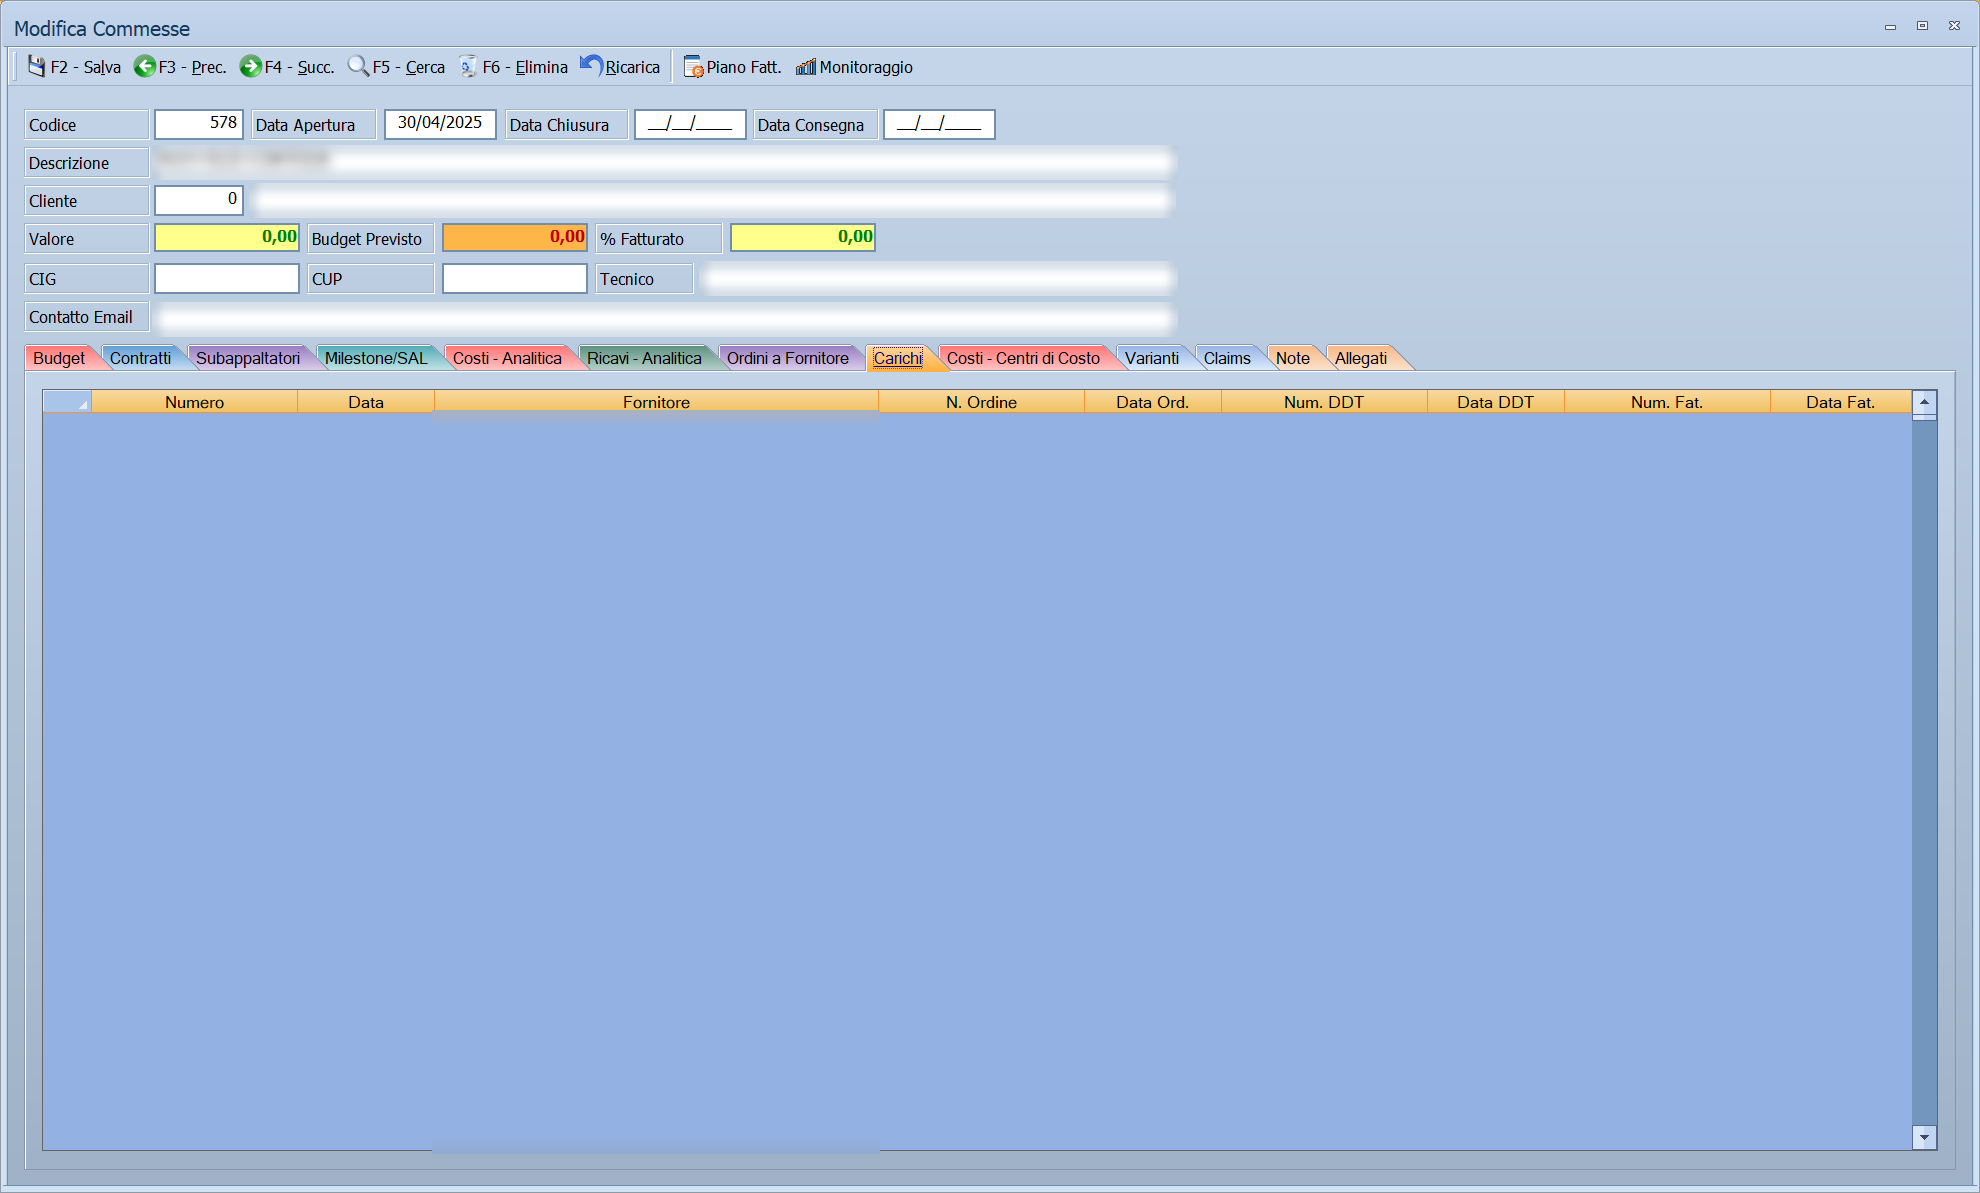
Task: Switch to Ricavi - Analitica tab
Action: pos(644,358)
